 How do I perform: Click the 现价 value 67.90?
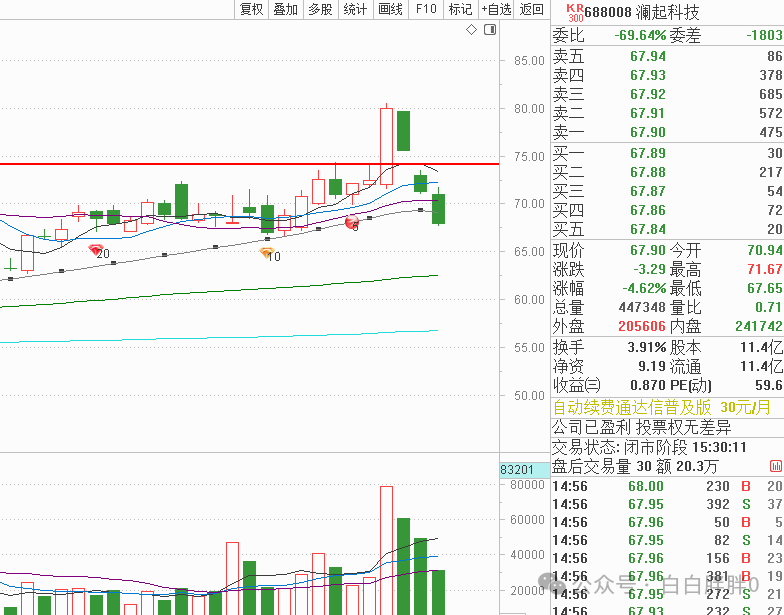tap(648, 250)
